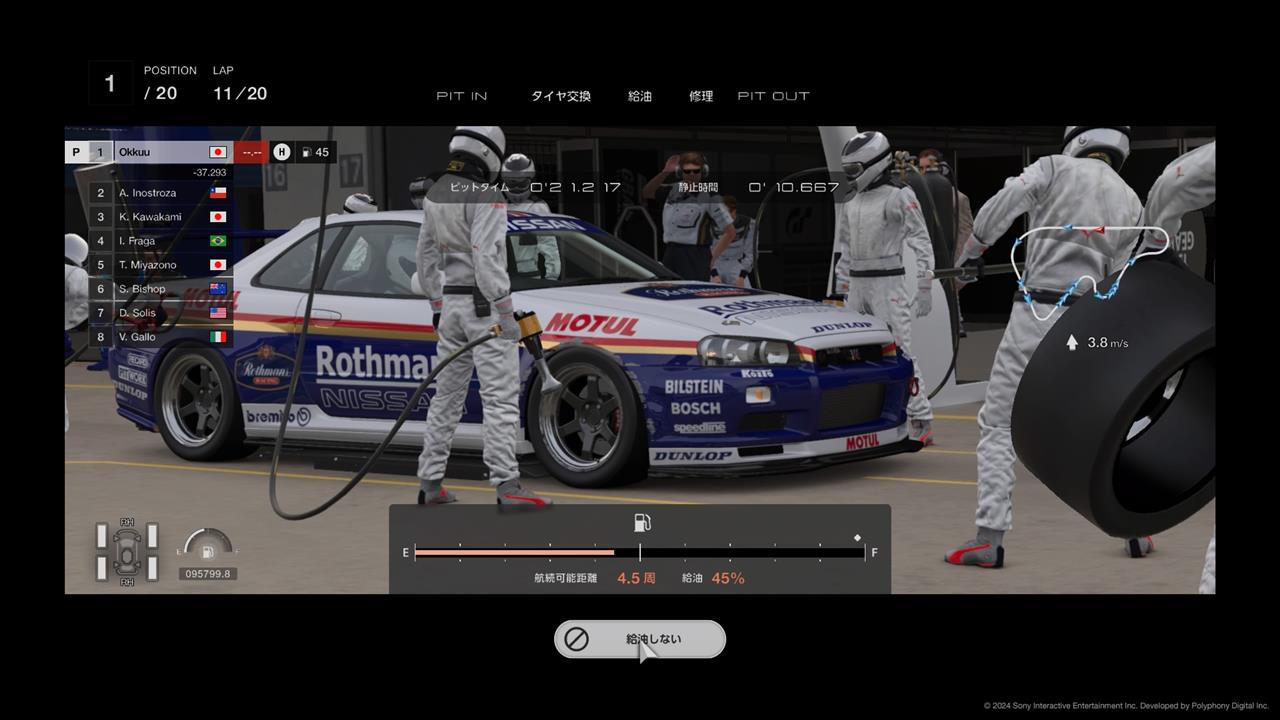
Task: Click the refuel percentage 45%
Action: click(728, 578)
